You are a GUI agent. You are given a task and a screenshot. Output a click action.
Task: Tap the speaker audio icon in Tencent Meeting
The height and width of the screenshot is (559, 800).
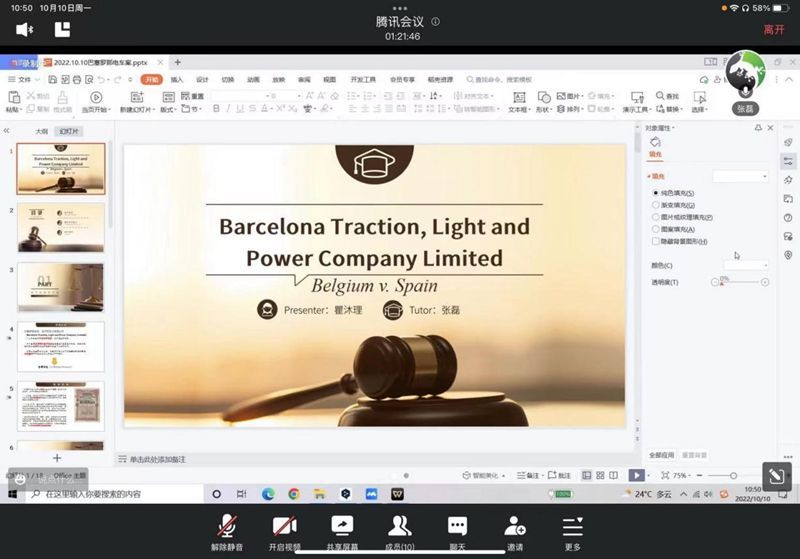coord(23,30)
